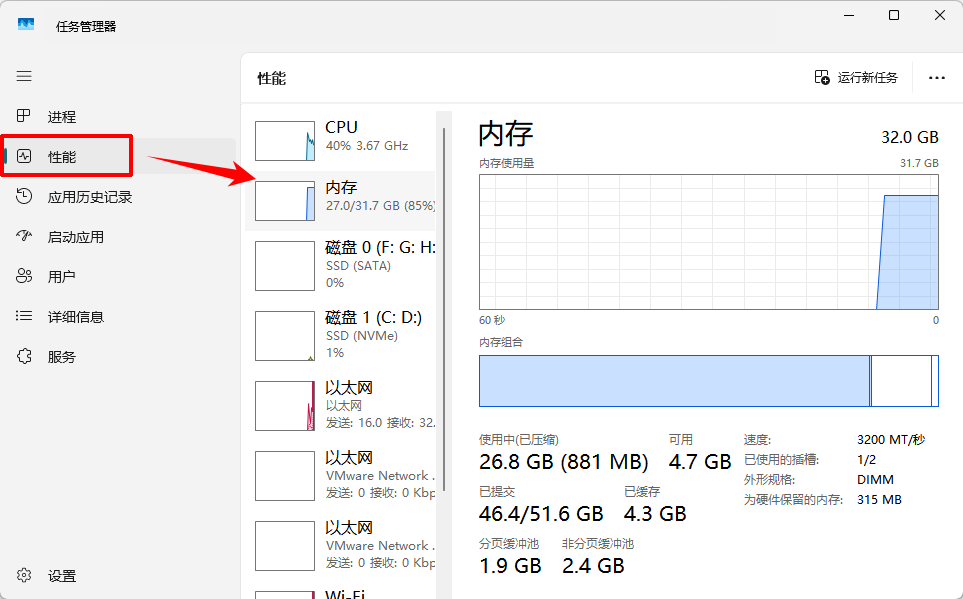Select the 内存 graph thumbnail
Viewport: 963px width, 599px height.
[x=285, y=201]
